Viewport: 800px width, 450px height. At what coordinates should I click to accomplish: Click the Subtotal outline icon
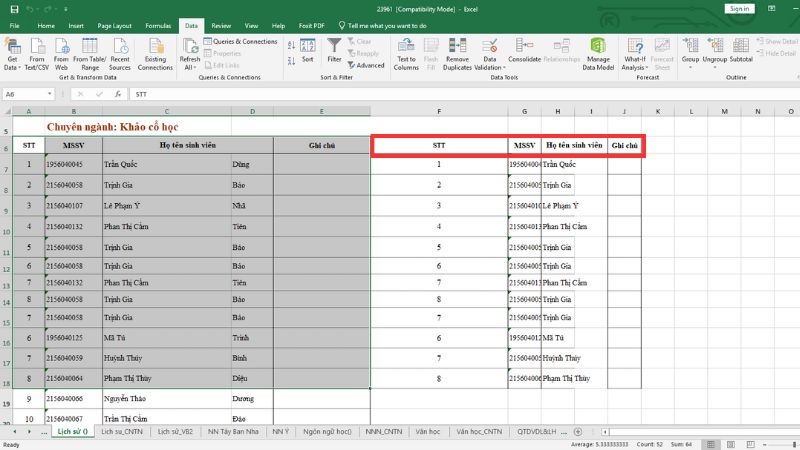click(x=741, y=48)
